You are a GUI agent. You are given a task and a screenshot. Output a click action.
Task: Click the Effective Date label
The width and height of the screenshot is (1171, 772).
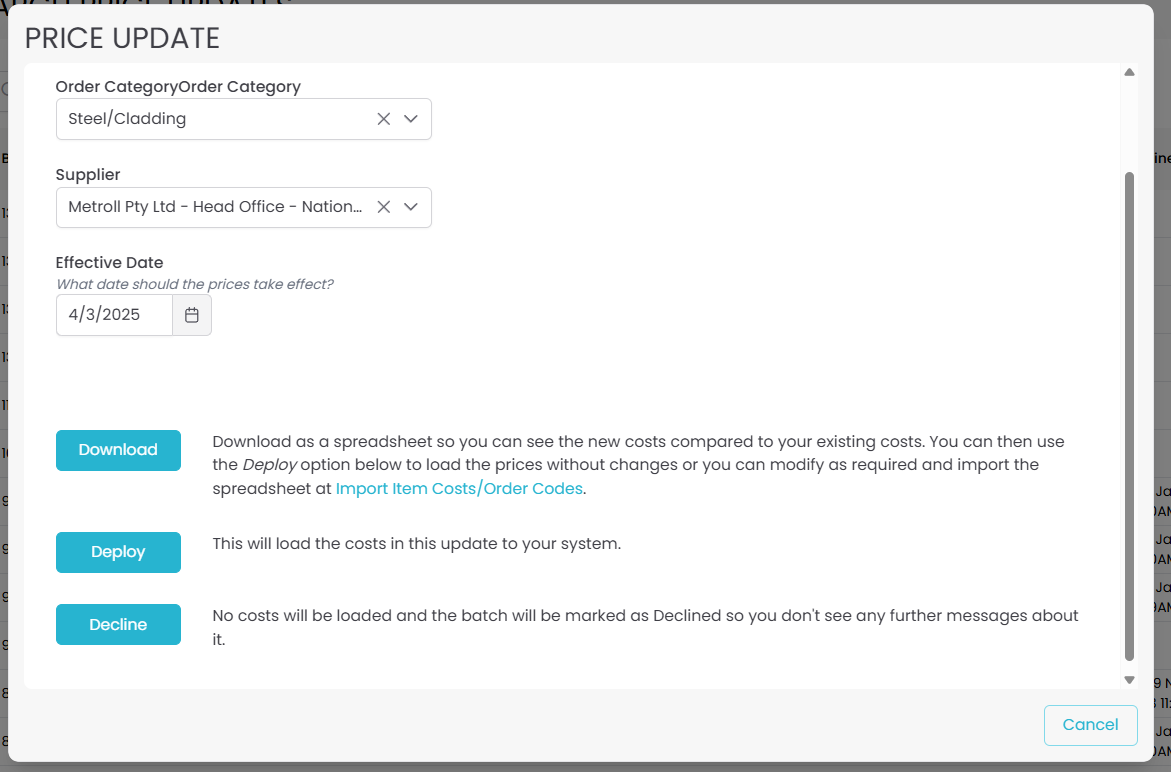(109, 263)
